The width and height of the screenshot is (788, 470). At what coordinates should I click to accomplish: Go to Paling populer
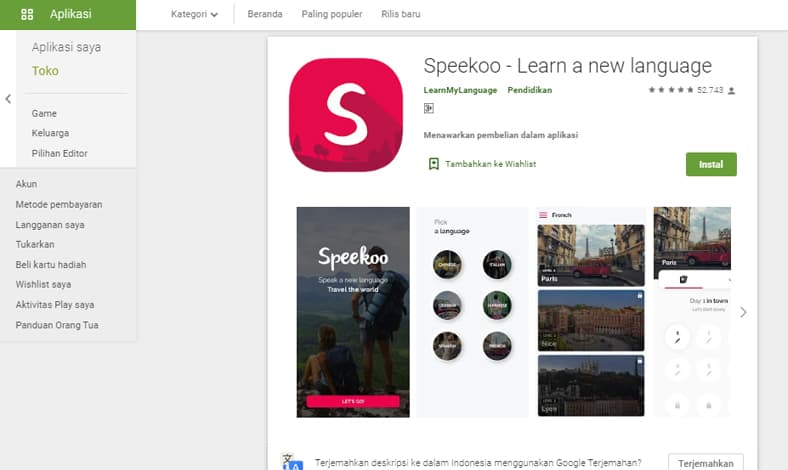[x=332, y=14]
